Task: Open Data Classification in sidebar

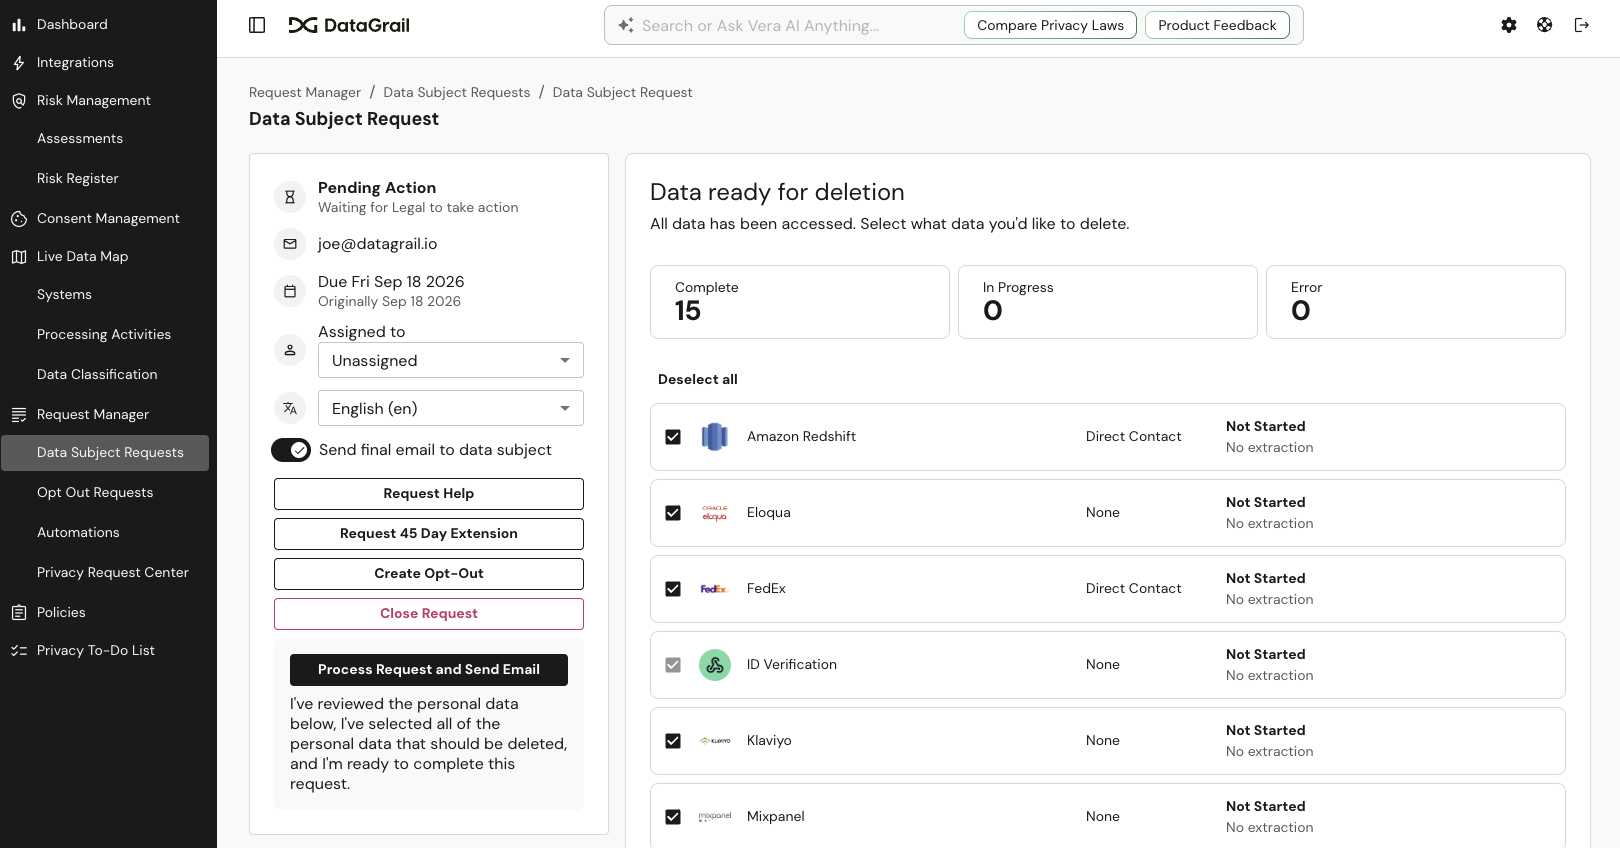Action: coord(97,375)
